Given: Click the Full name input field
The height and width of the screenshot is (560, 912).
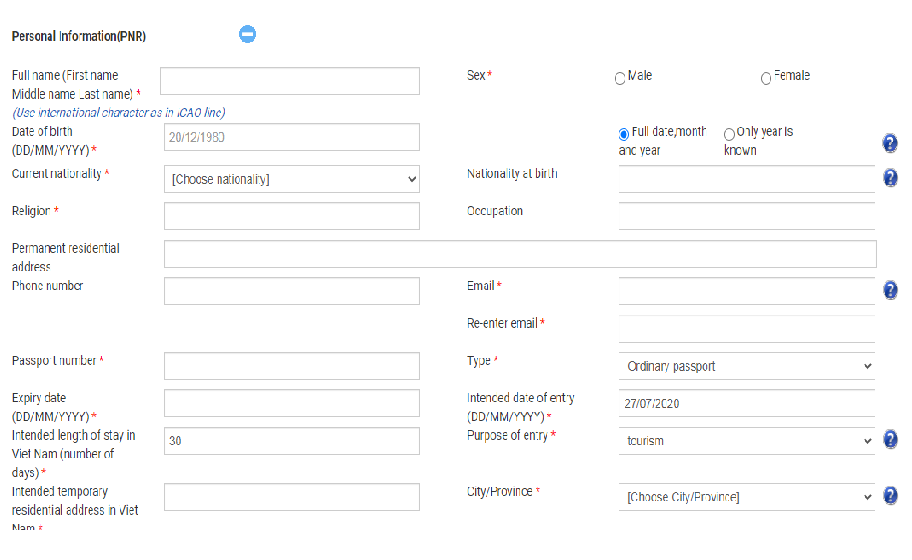Looking at the screenshot, I should 291,81.
